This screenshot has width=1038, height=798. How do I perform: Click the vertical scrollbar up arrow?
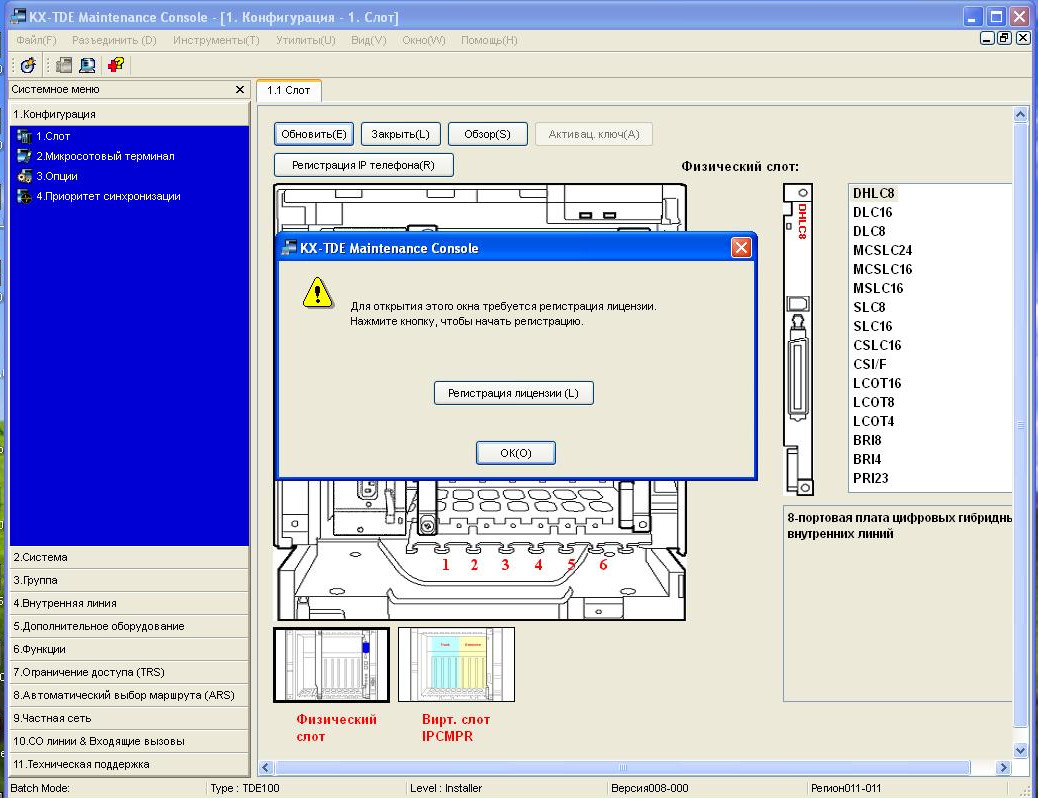tap(1020, 115)
